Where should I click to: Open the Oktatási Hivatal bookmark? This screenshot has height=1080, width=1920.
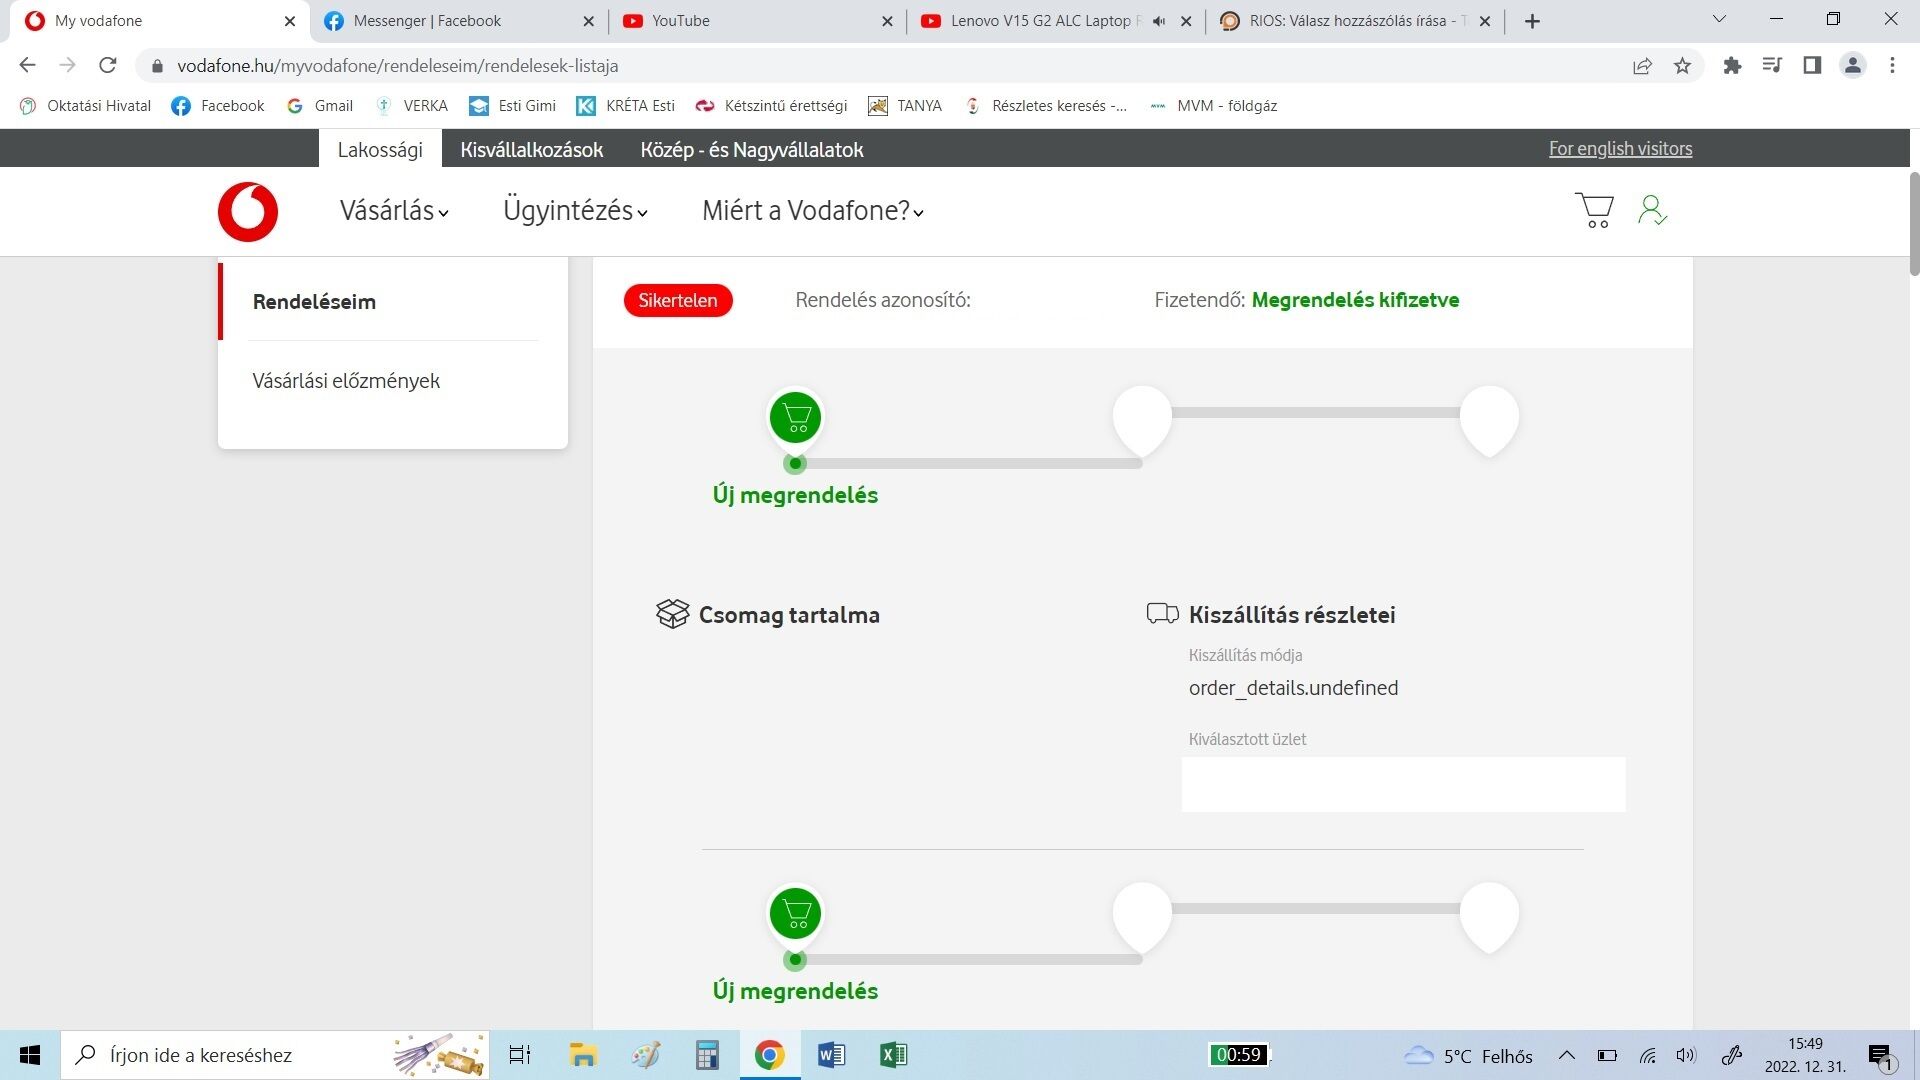tap(86, 106)
